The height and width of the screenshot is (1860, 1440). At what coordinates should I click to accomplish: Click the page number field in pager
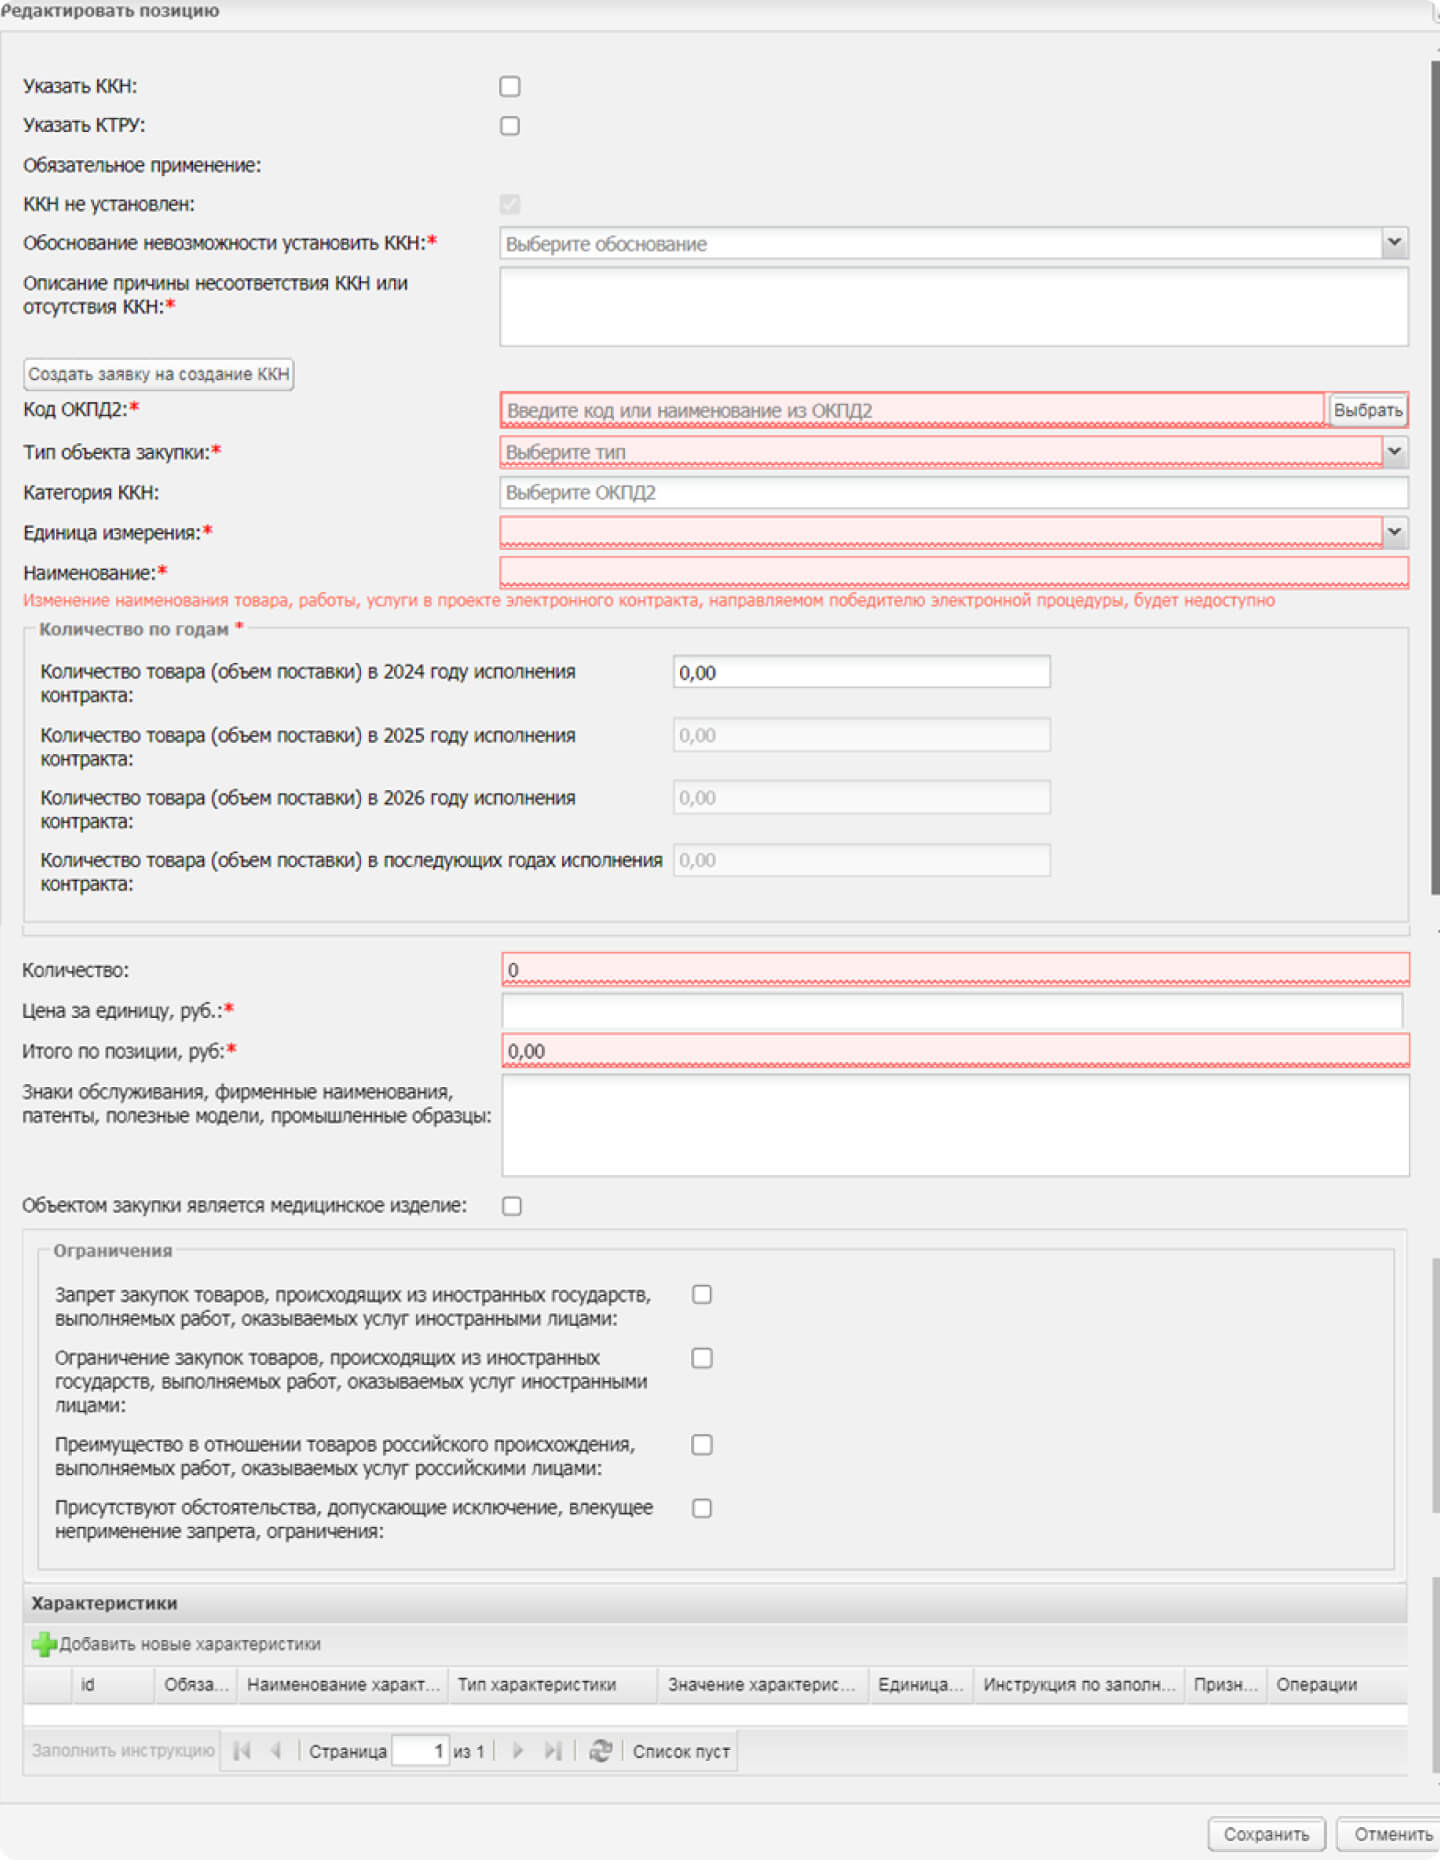click(x=420, y=1751)
